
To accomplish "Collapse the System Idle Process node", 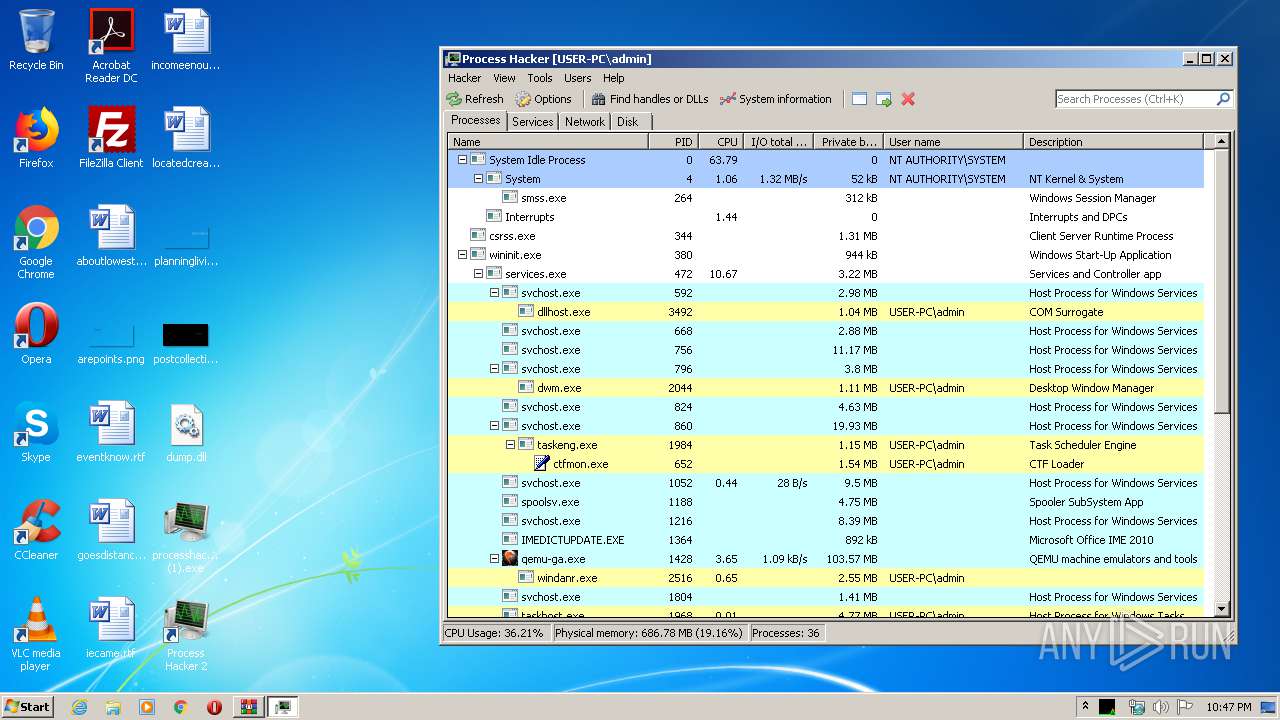I will coord(462,160).
